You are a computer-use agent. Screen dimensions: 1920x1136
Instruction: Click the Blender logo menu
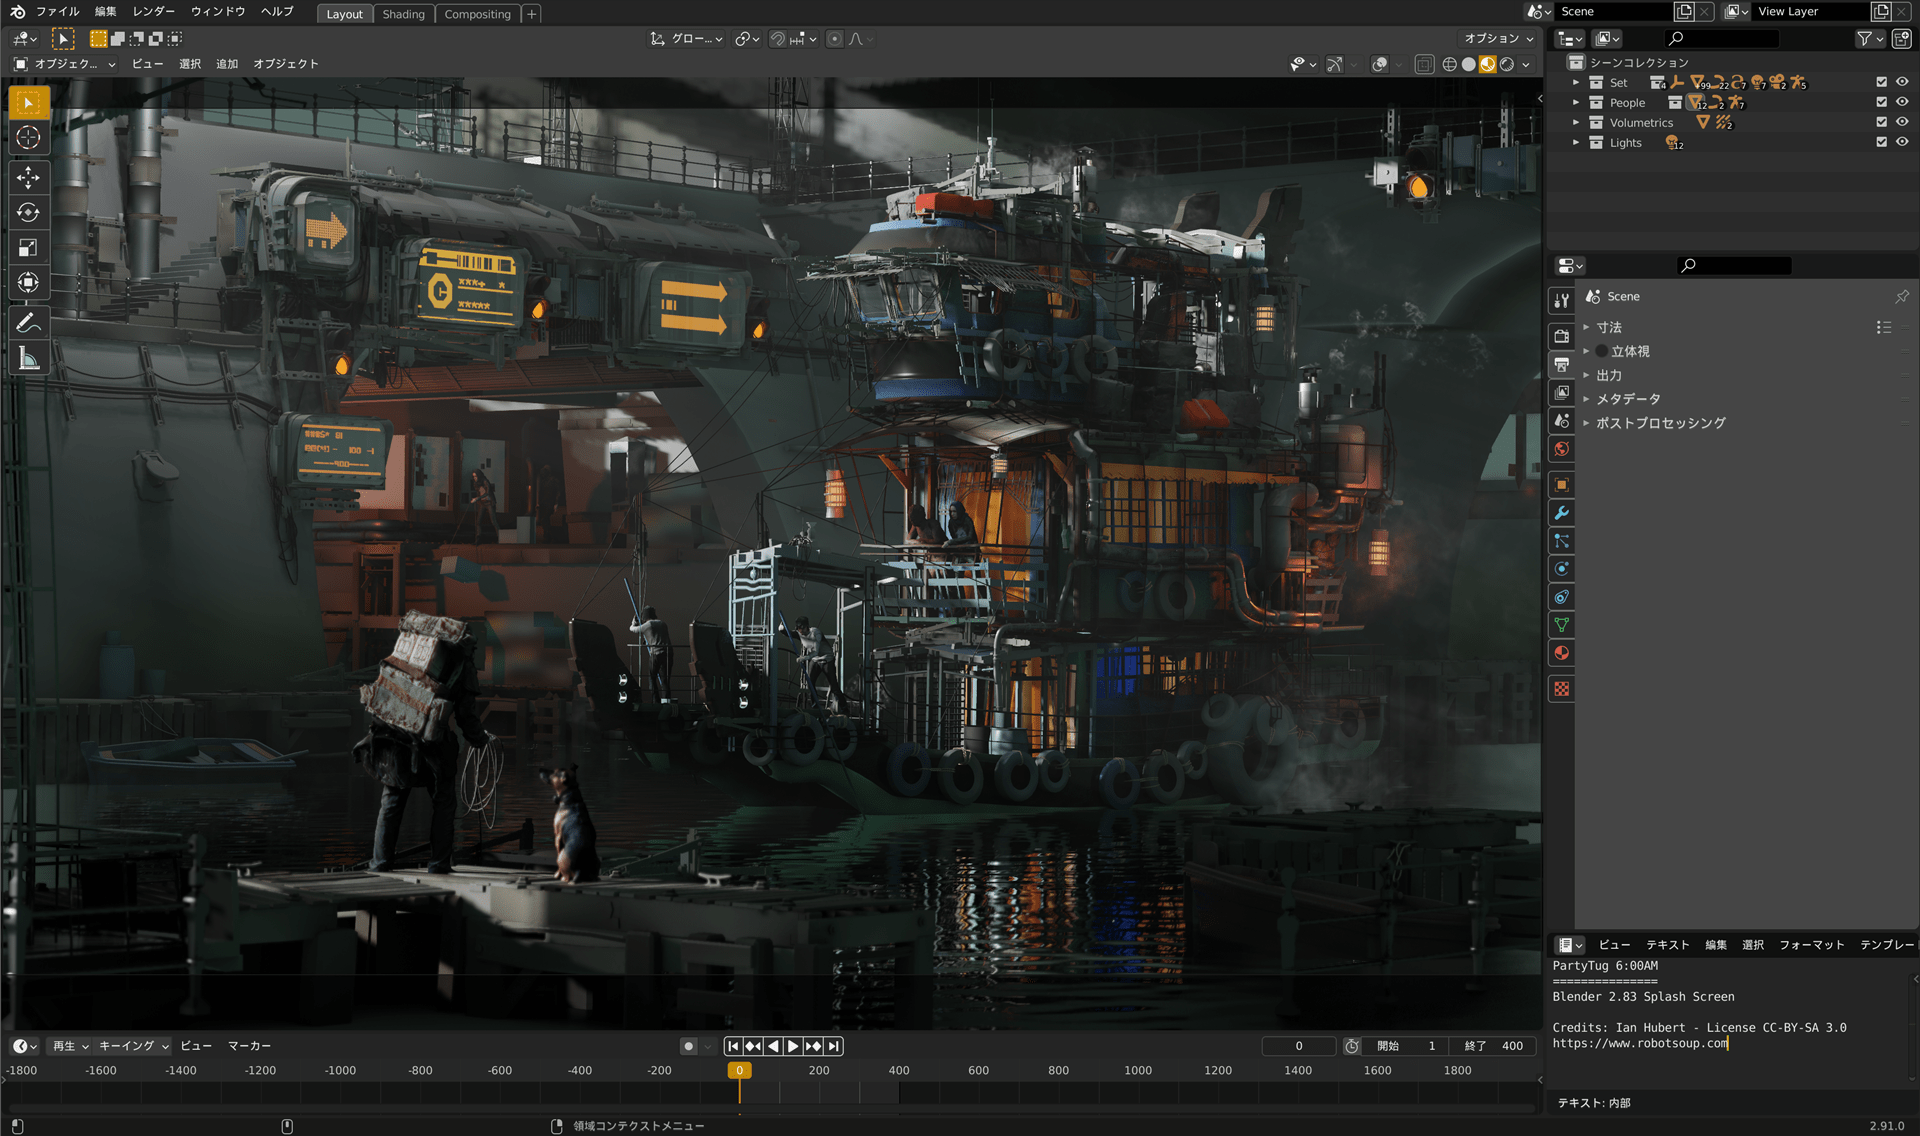pos(17,11)
